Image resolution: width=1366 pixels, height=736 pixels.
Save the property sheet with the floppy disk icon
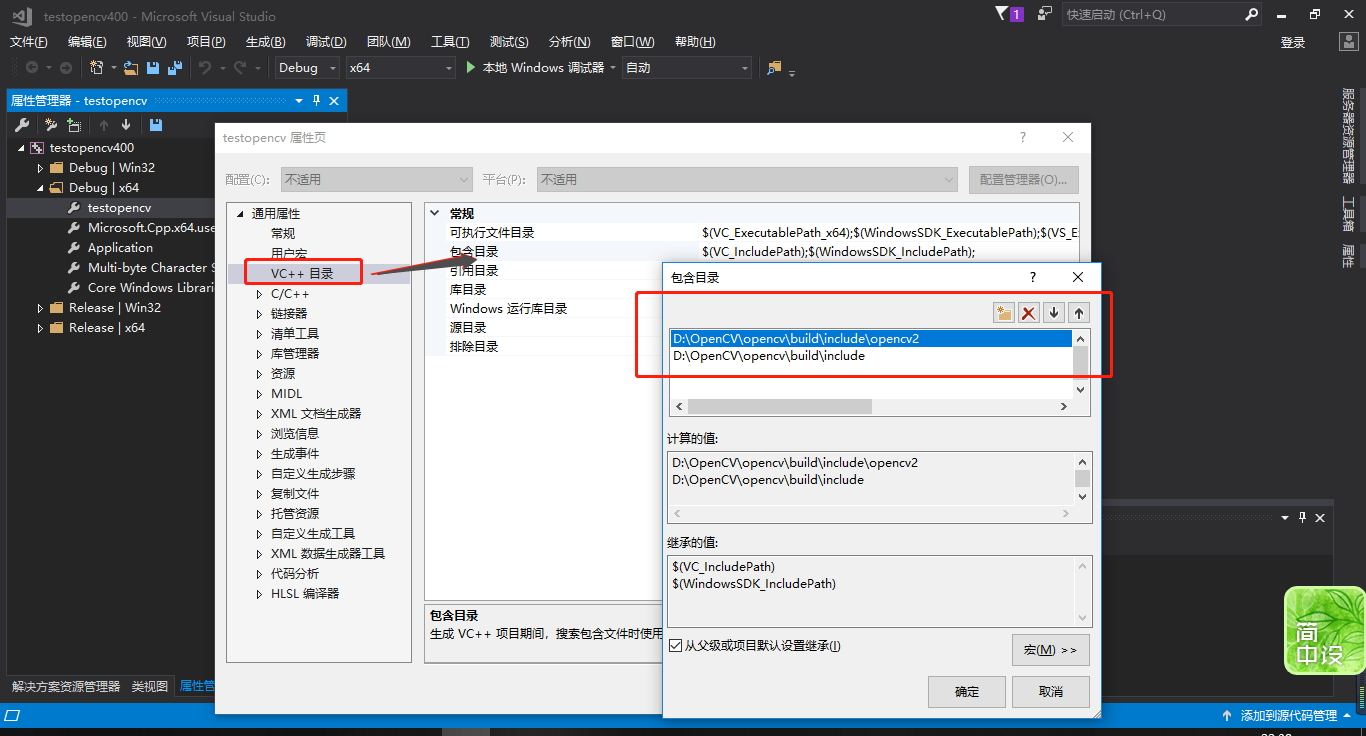156,124
